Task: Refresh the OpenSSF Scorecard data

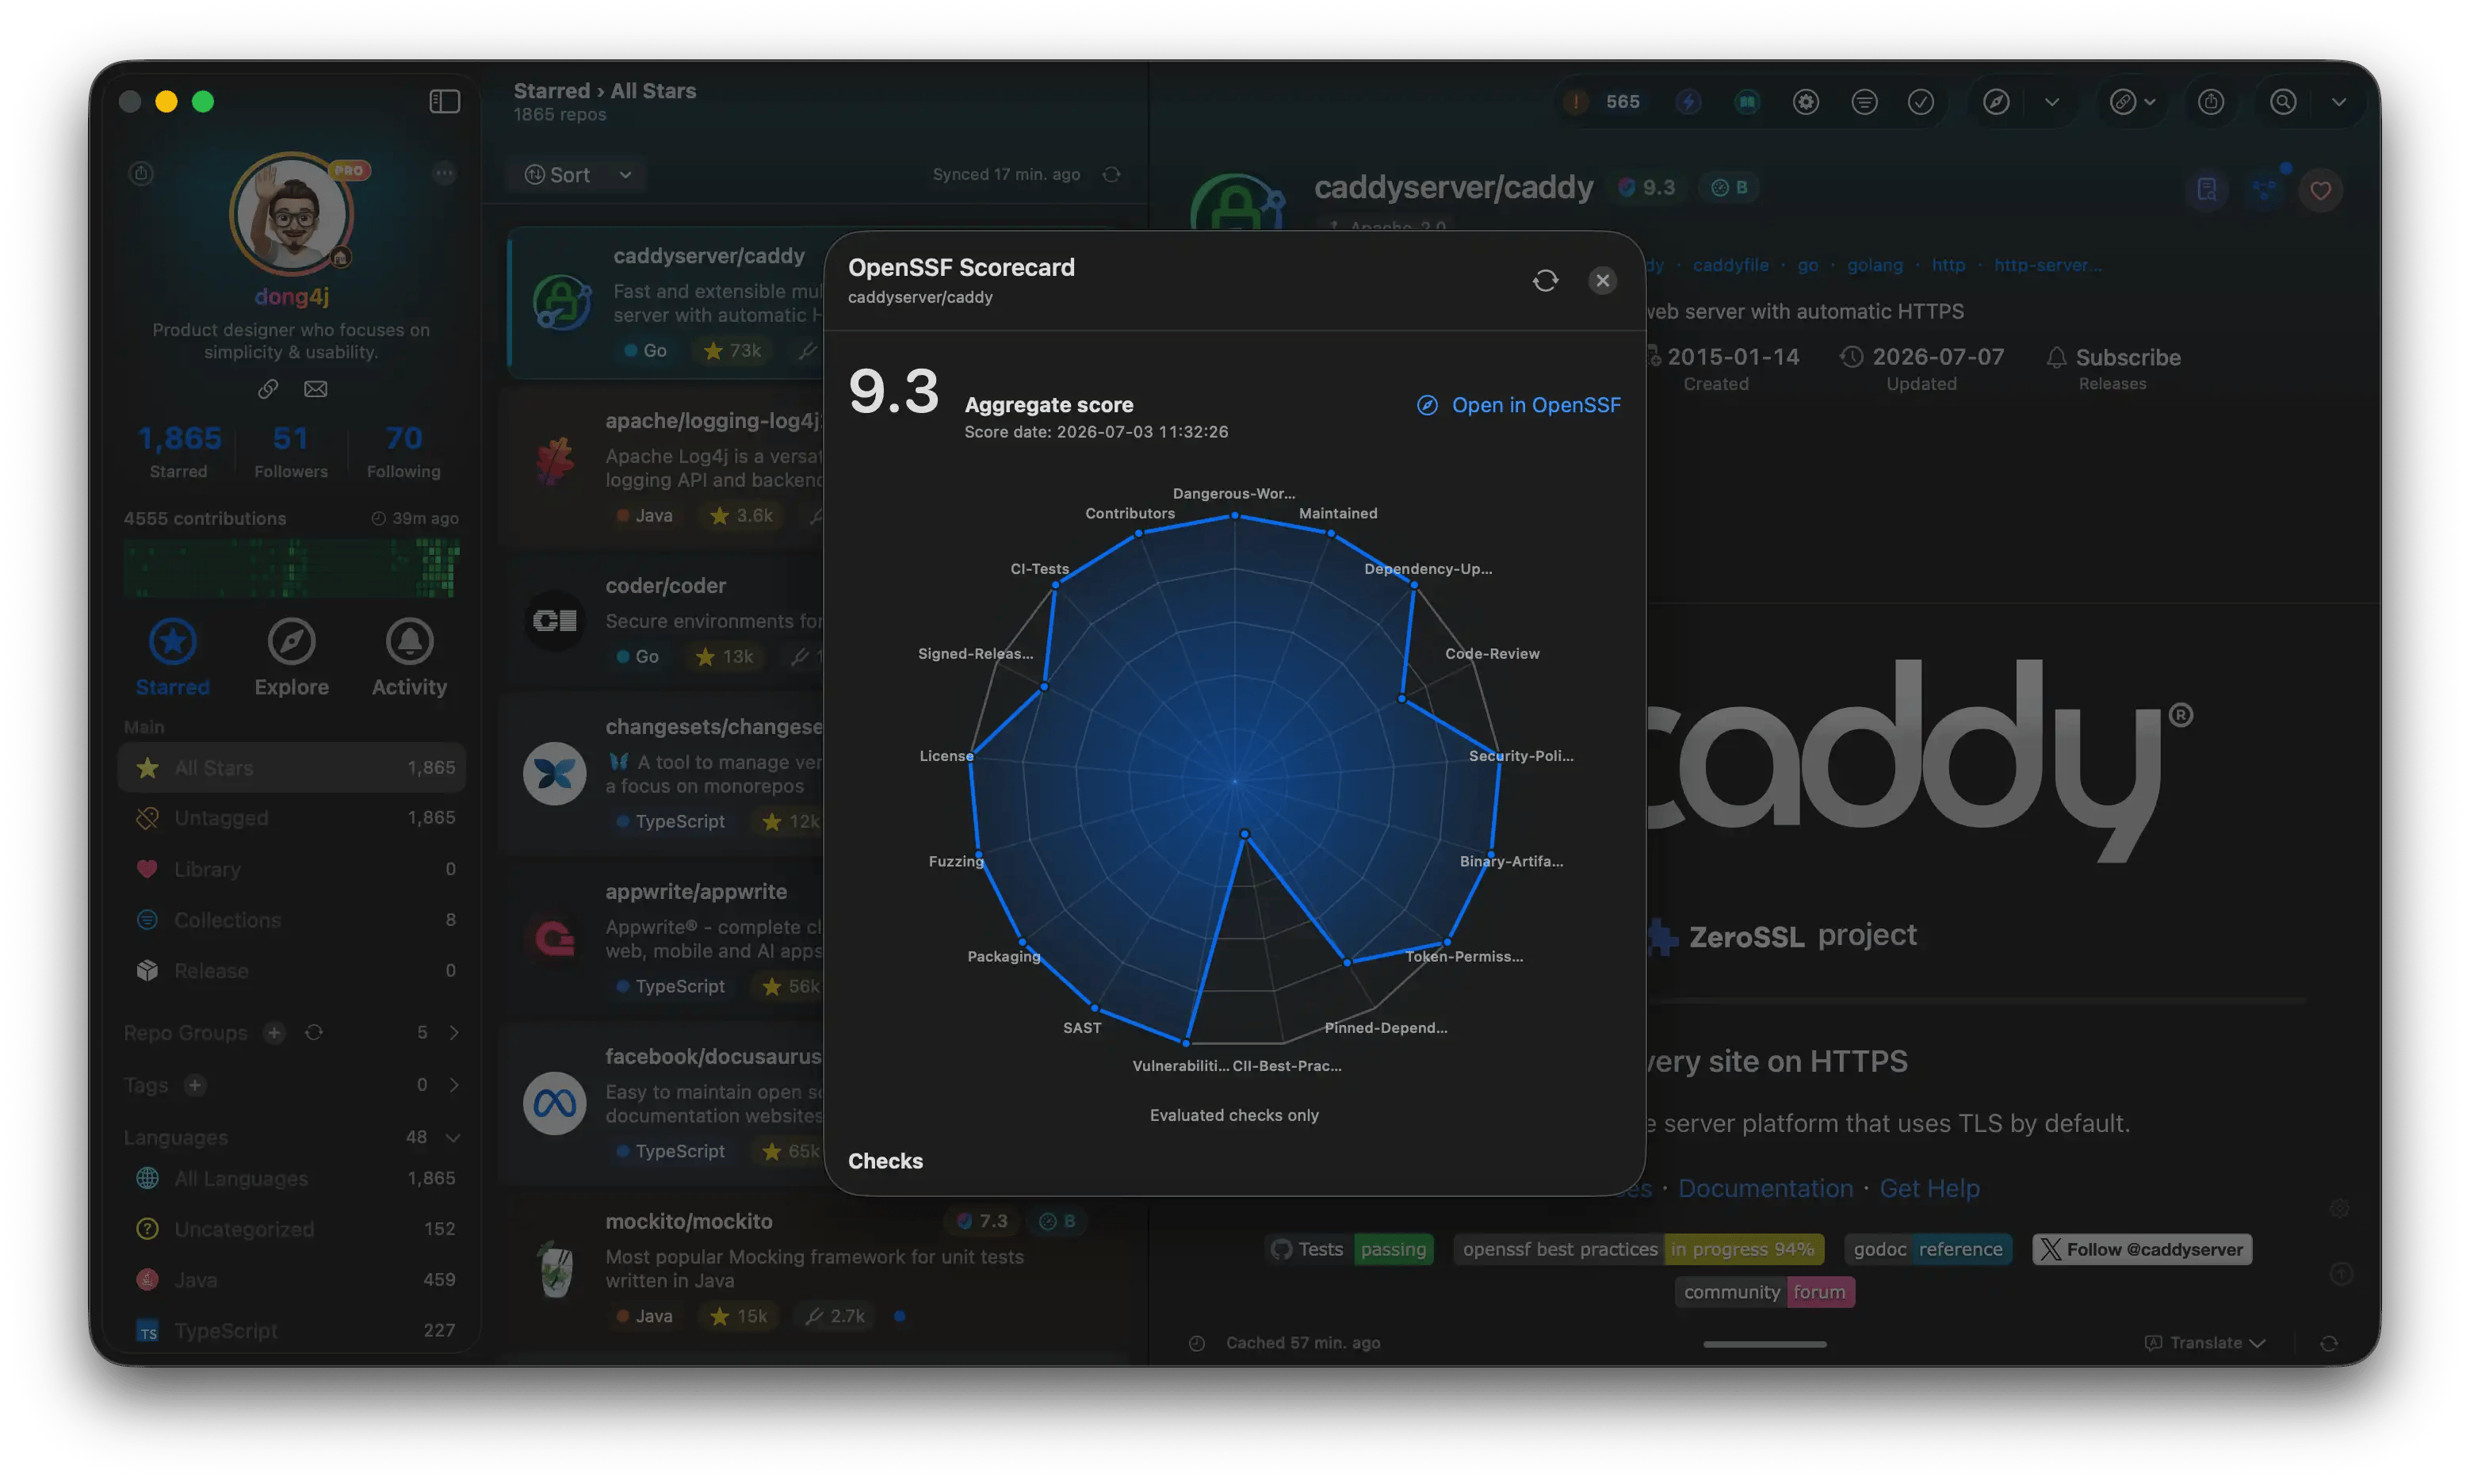Action: pyautogui.click(x=1545, y=281)
